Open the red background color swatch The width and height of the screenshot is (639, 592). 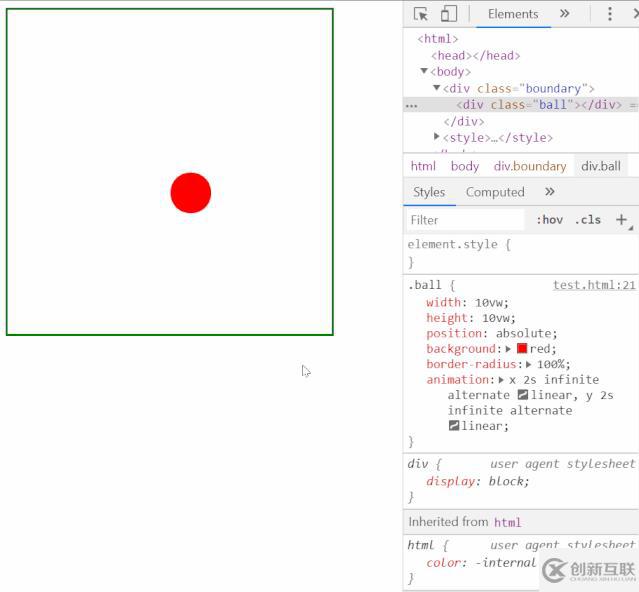[522, 348]
